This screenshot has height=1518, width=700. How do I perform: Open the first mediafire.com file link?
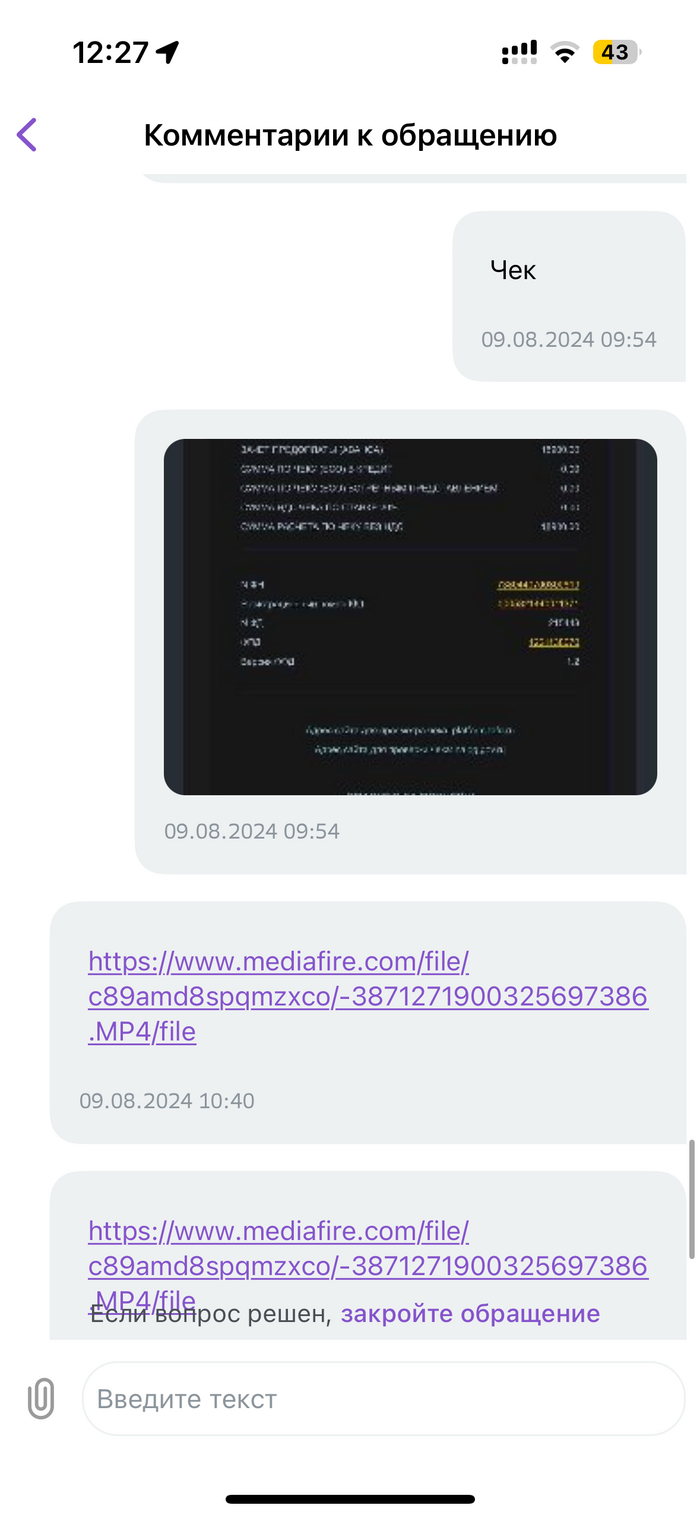368,996
